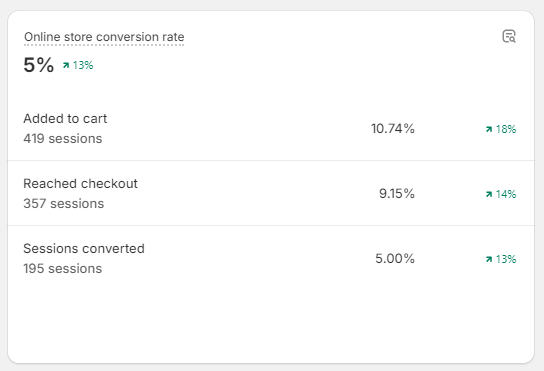Viewport: 544px width, 371px height.
Task: Click the arrow icon beside 14%
Action: click(x=489, y=194)
